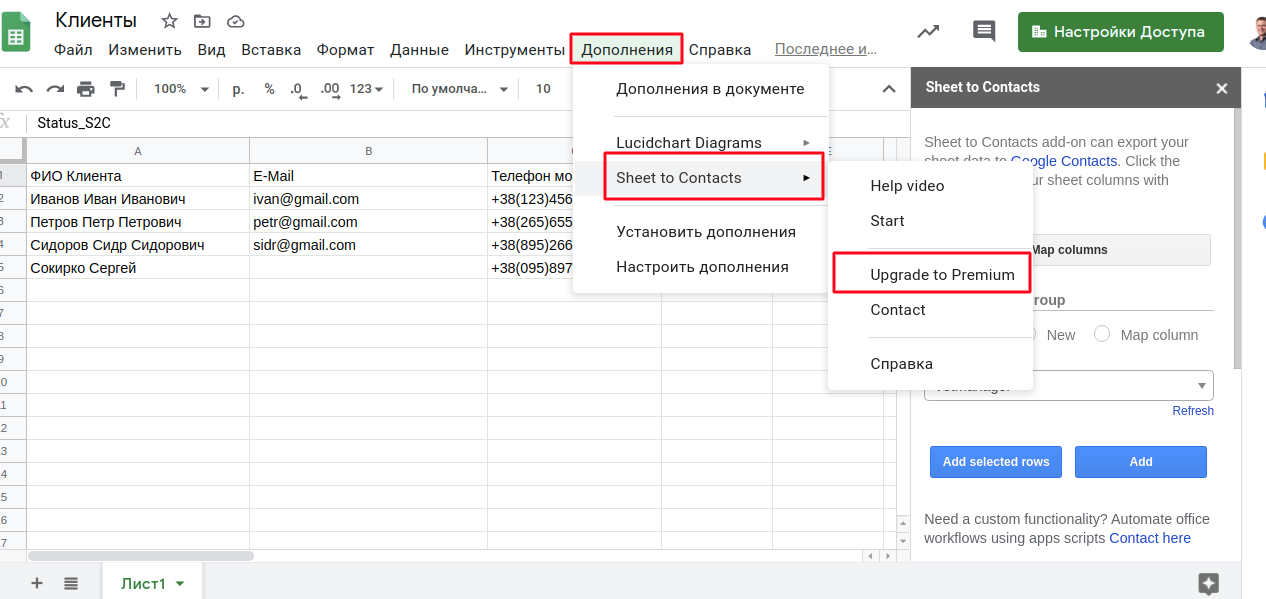Collapse the toolbar with the up chevron
This screenshot has width=1266, height=599.
(888, 89)
